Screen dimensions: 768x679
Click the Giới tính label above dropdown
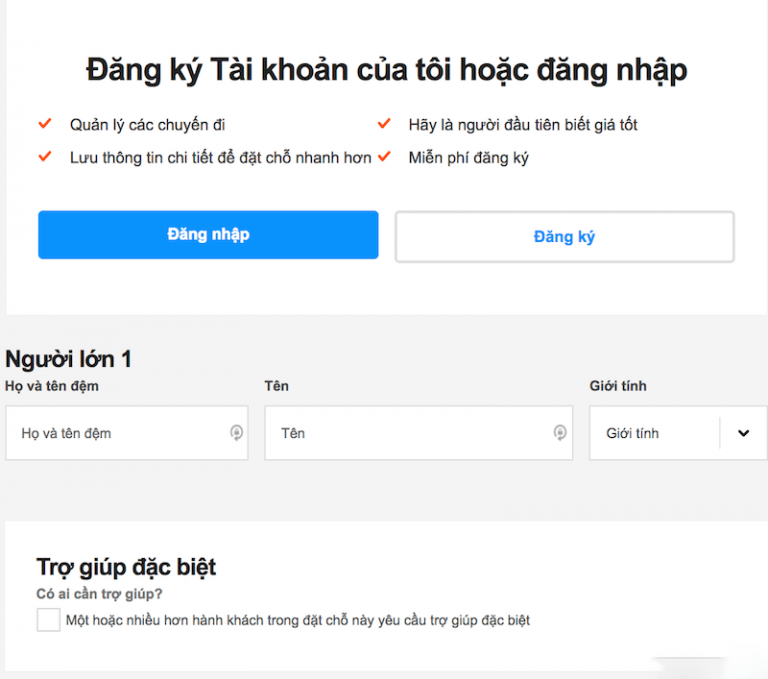point(618,386)
